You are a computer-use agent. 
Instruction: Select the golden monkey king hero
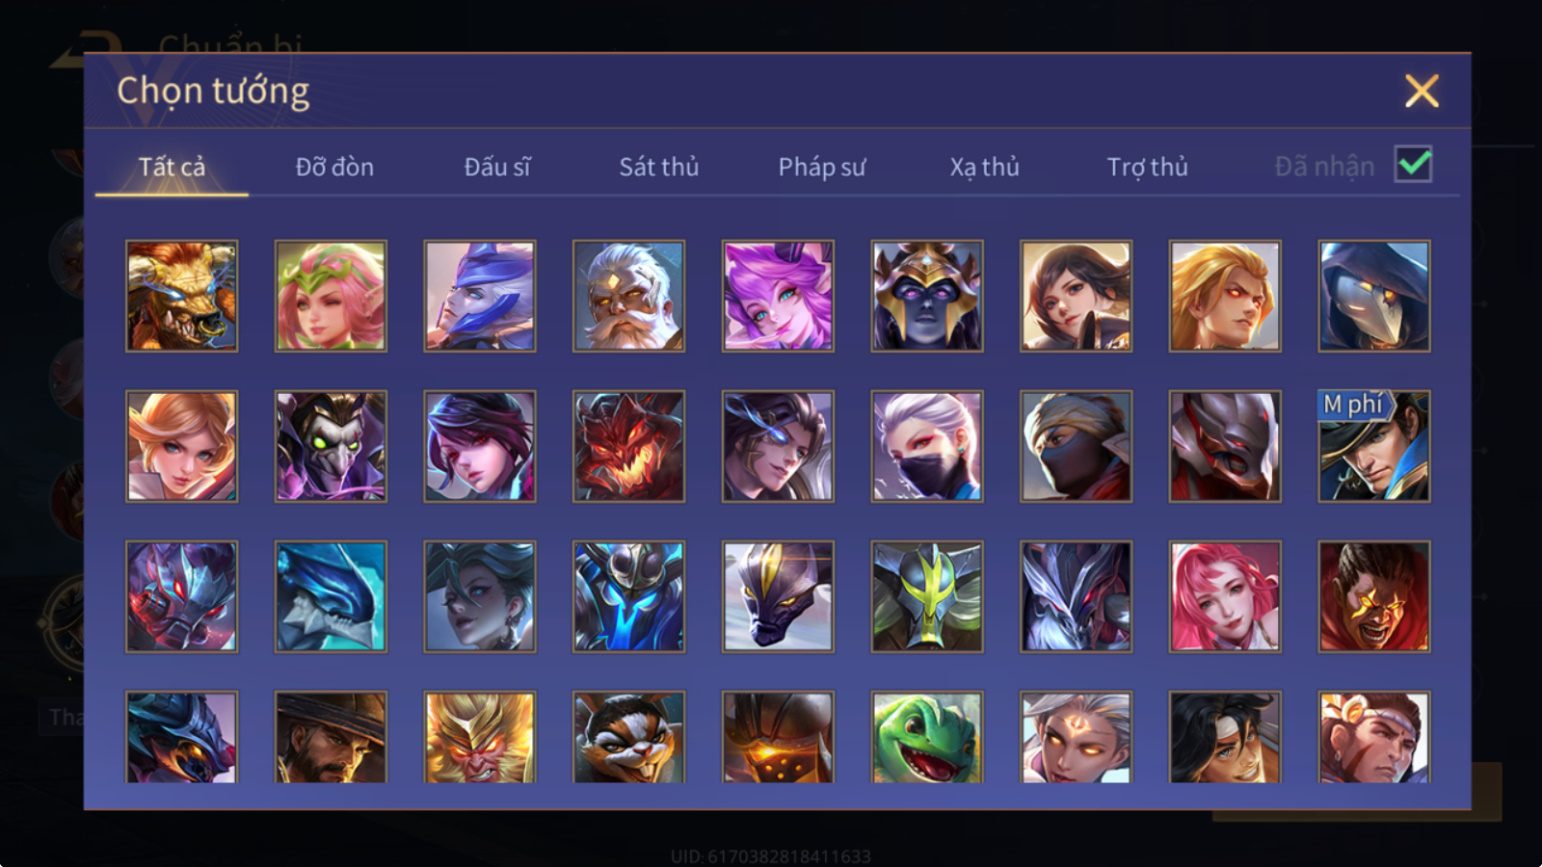coord(480,737)
